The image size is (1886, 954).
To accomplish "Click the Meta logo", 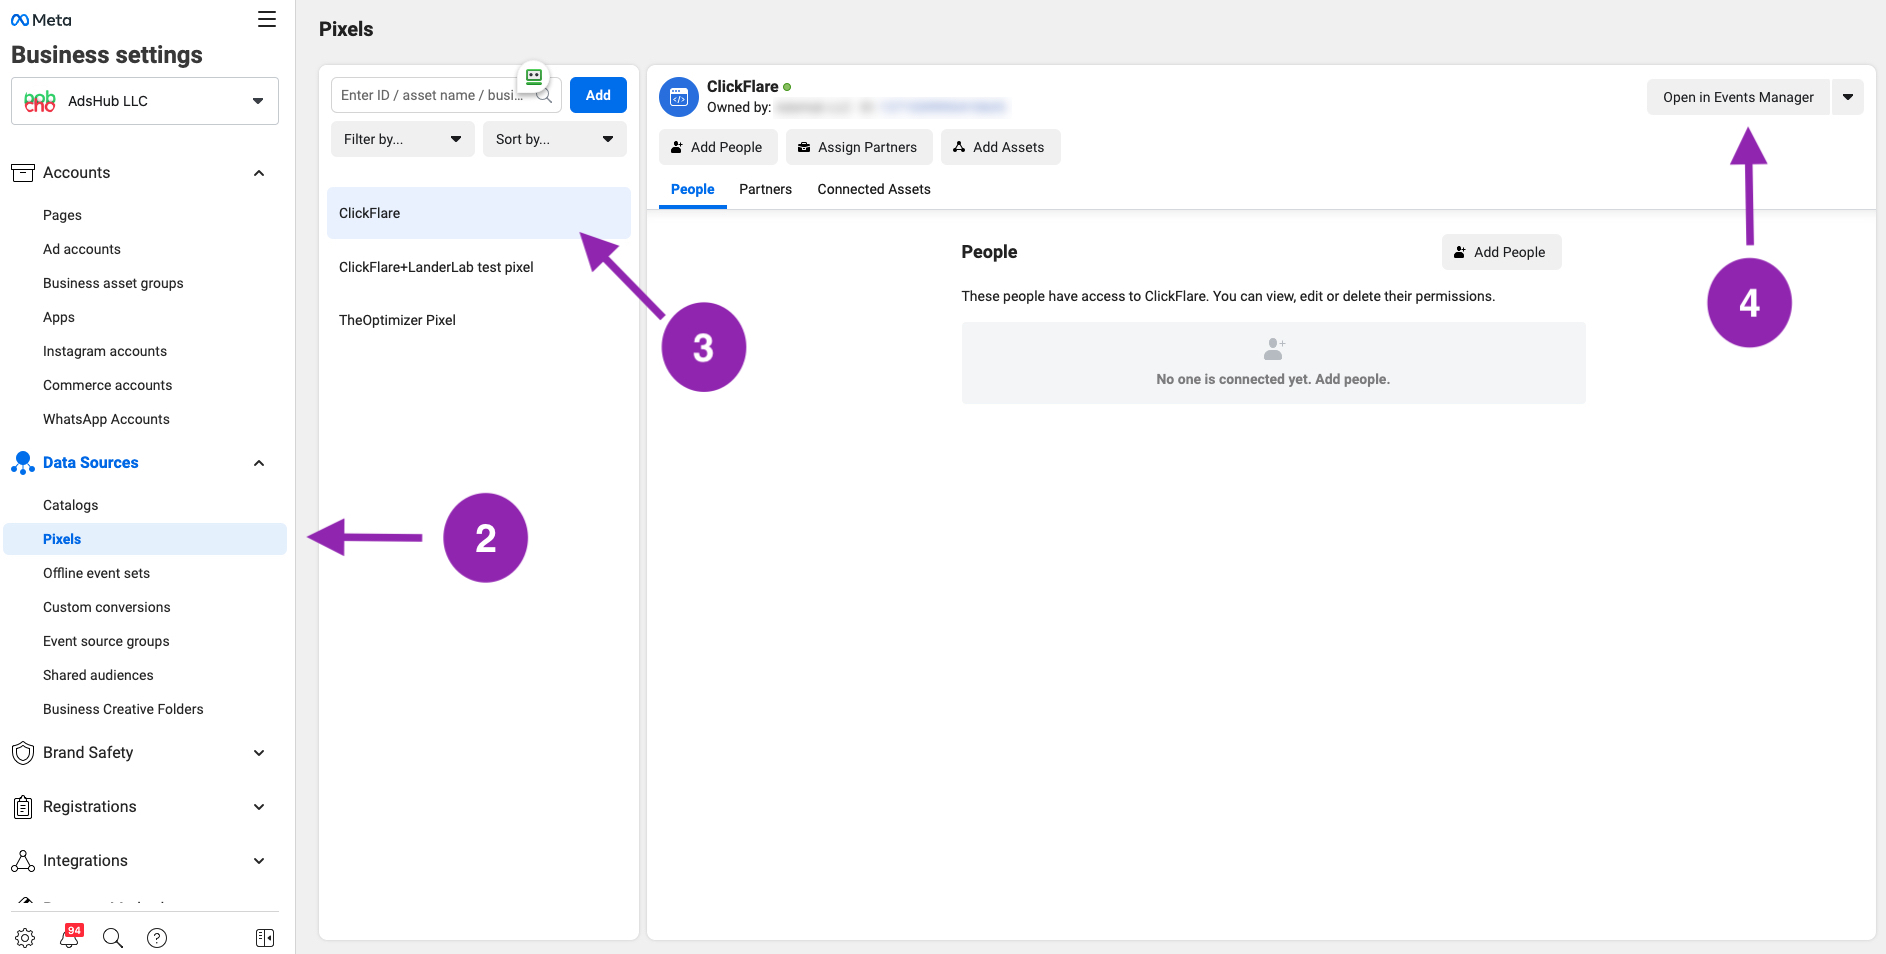I will coord(41,20).
